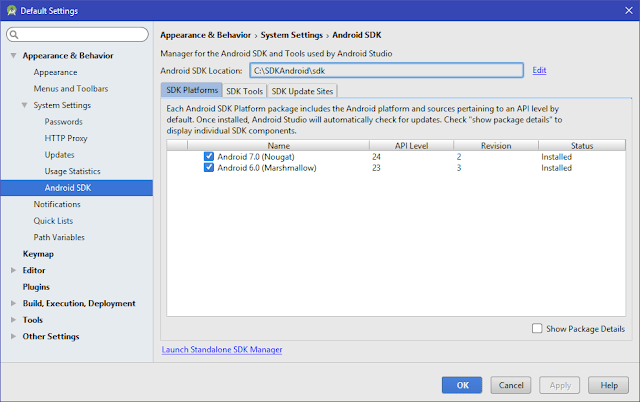Sort by Name column header
640x402 pixels.
coord(278,145)
